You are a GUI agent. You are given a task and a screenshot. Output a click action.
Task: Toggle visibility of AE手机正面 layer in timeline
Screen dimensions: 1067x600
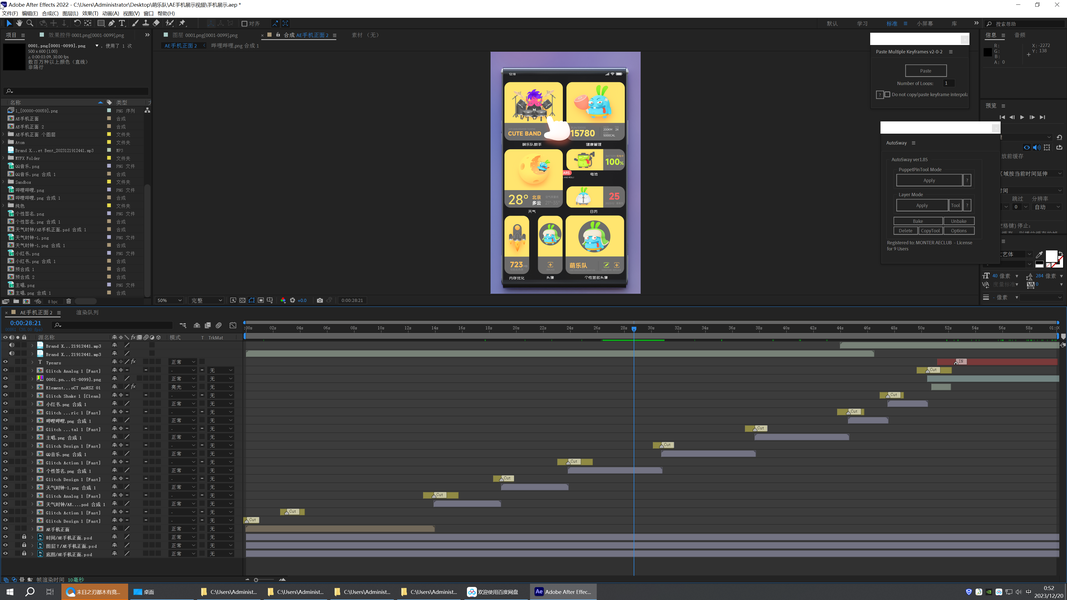click(x=5, y=529)
